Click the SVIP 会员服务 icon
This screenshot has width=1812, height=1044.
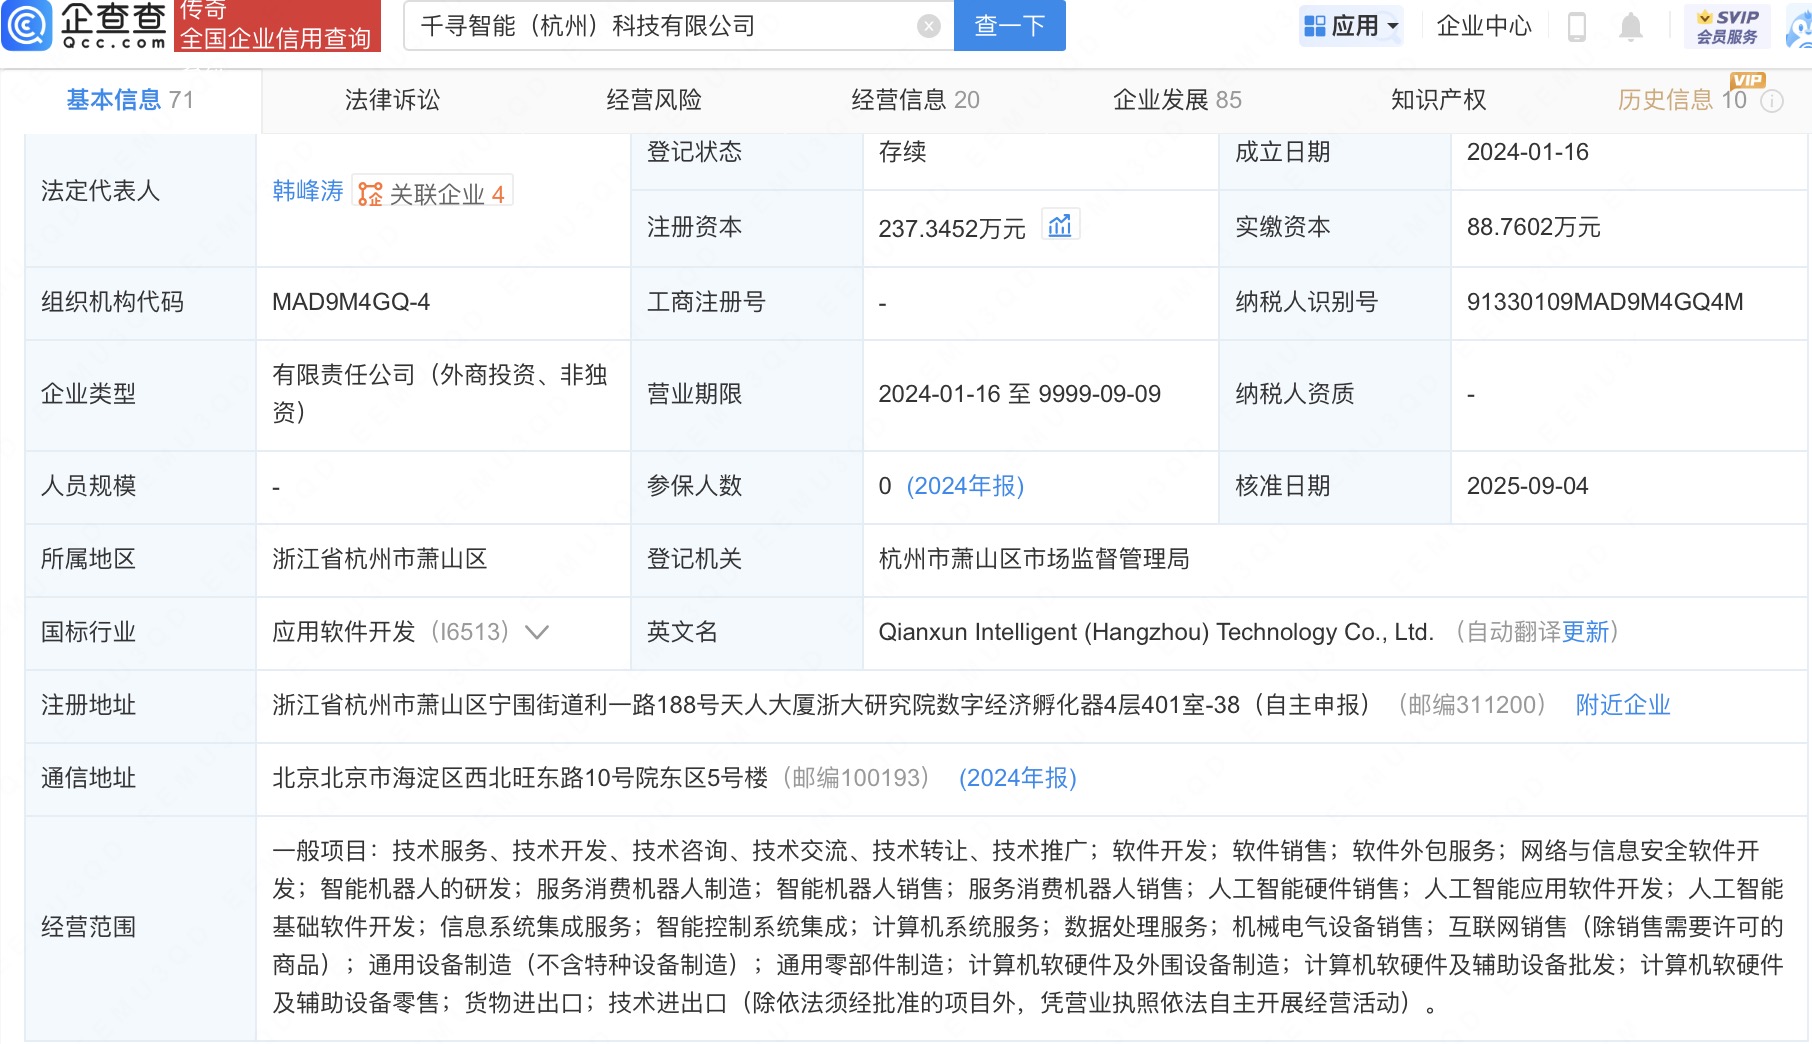[x=1726, y=26]
